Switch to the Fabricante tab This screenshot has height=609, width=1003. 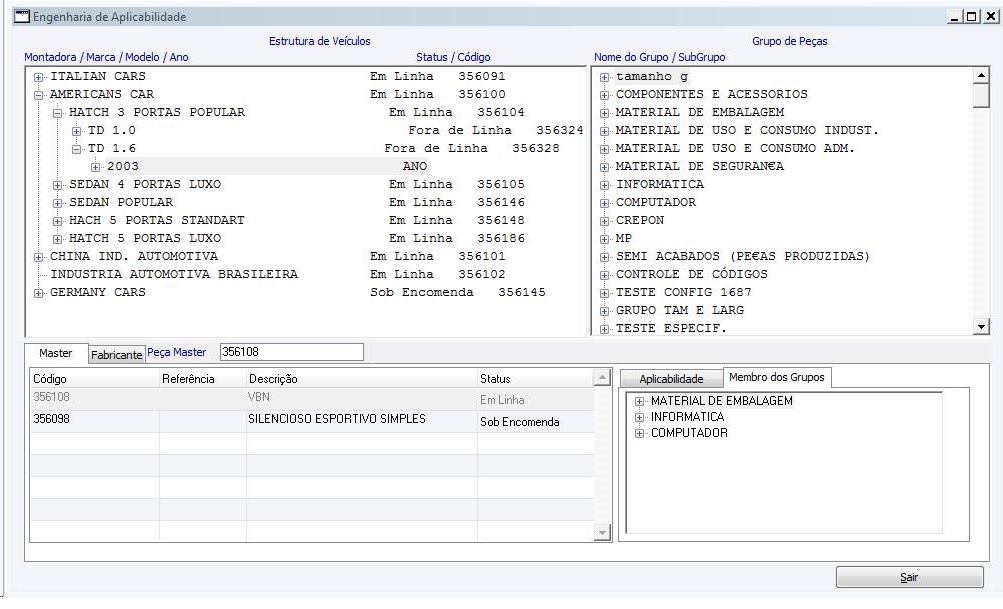point(116,355)
